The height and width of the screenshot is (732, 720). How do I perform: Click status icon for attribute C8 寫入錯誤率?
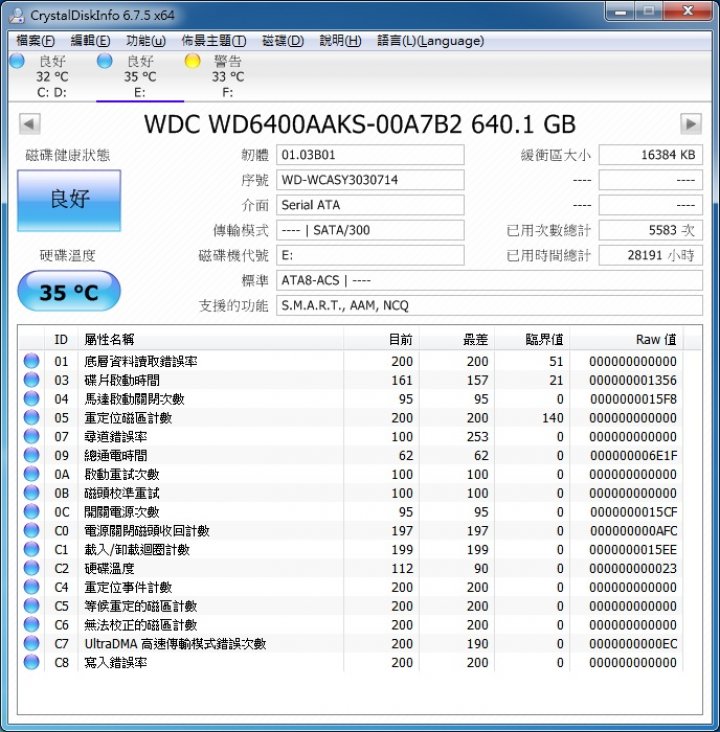(31, 662)
